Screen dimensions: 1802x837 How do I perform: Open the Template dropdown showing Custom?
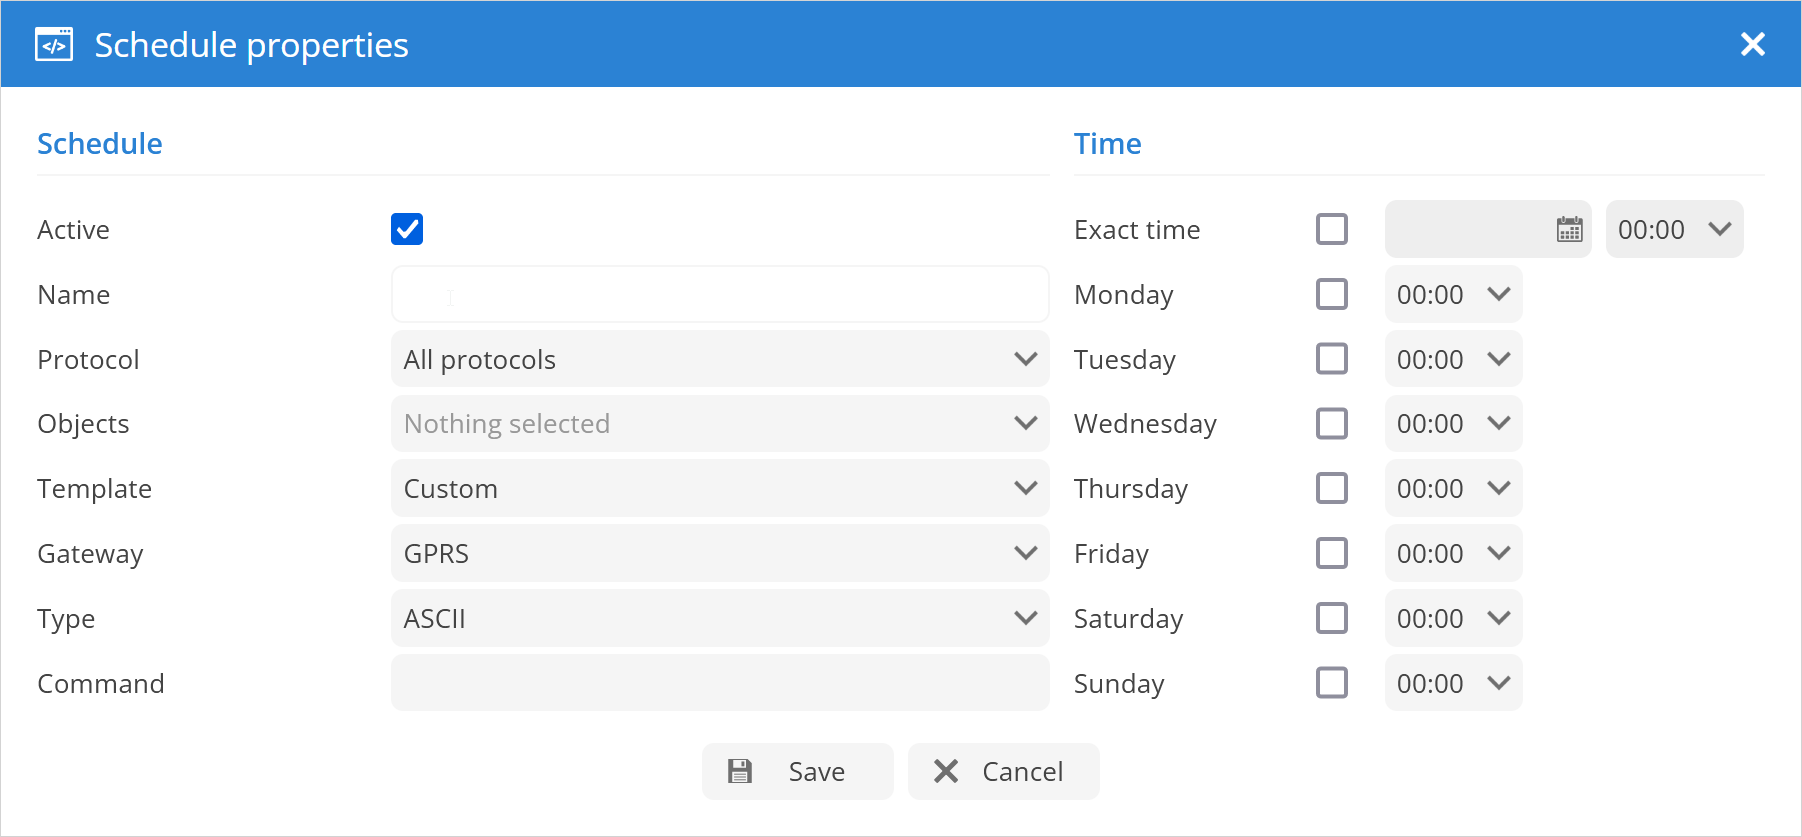[x=719, y=489]
